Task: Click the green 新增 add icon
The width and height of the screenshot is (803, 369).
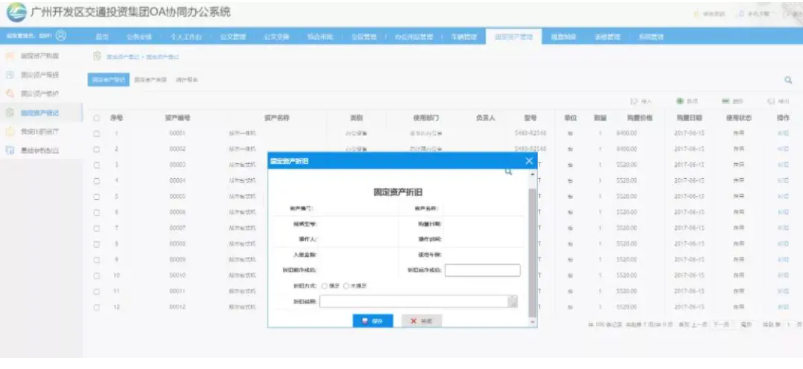Action: [x=680, y=101]
